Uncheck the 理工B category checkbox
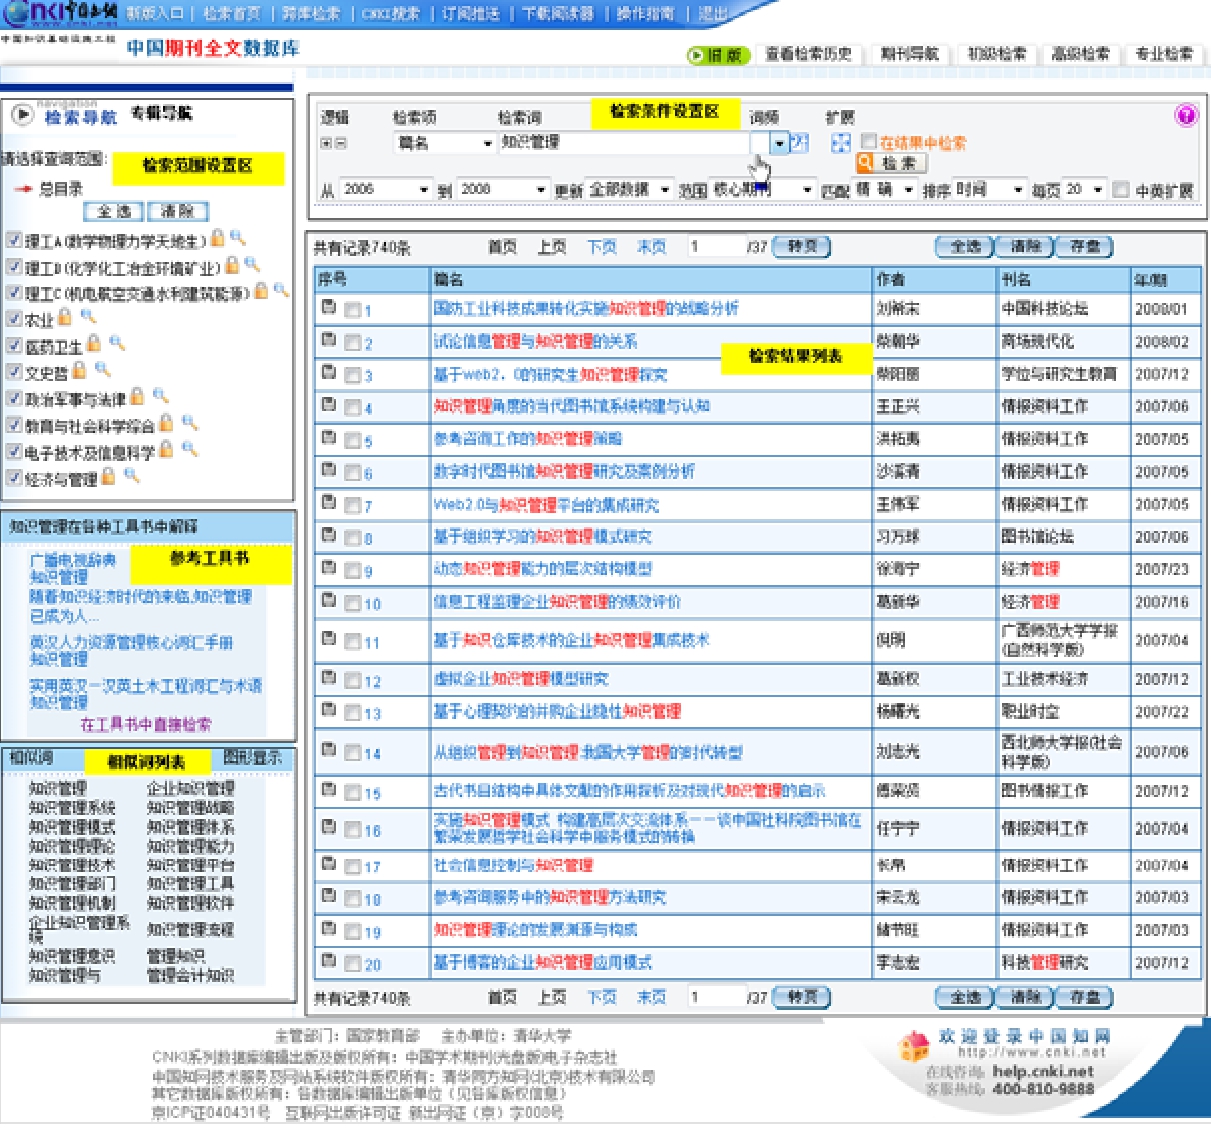Image resolution: width=1211 pixels, height=1145 pixels. point(14,266)
